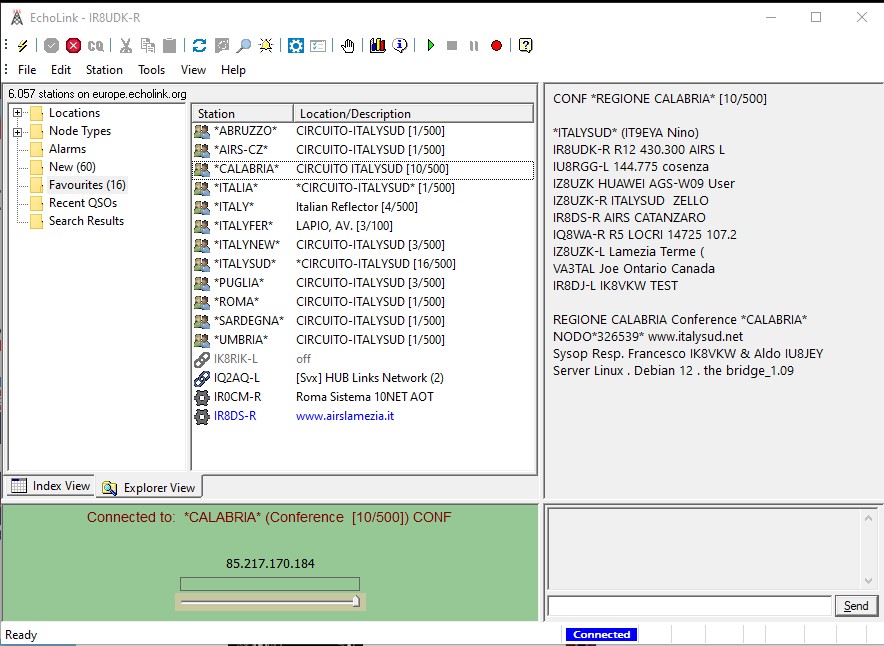Viewport: 884px width, 646px height.
Task: Click the Send button
Action: (856, 606)
